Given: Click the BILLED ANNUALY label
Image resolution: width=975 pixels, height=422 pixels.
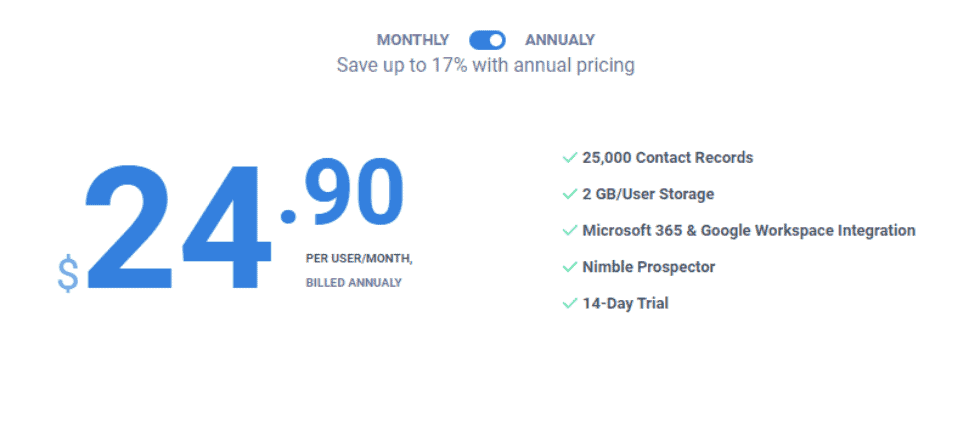Looking at the screenshot, I should point(354,283).
